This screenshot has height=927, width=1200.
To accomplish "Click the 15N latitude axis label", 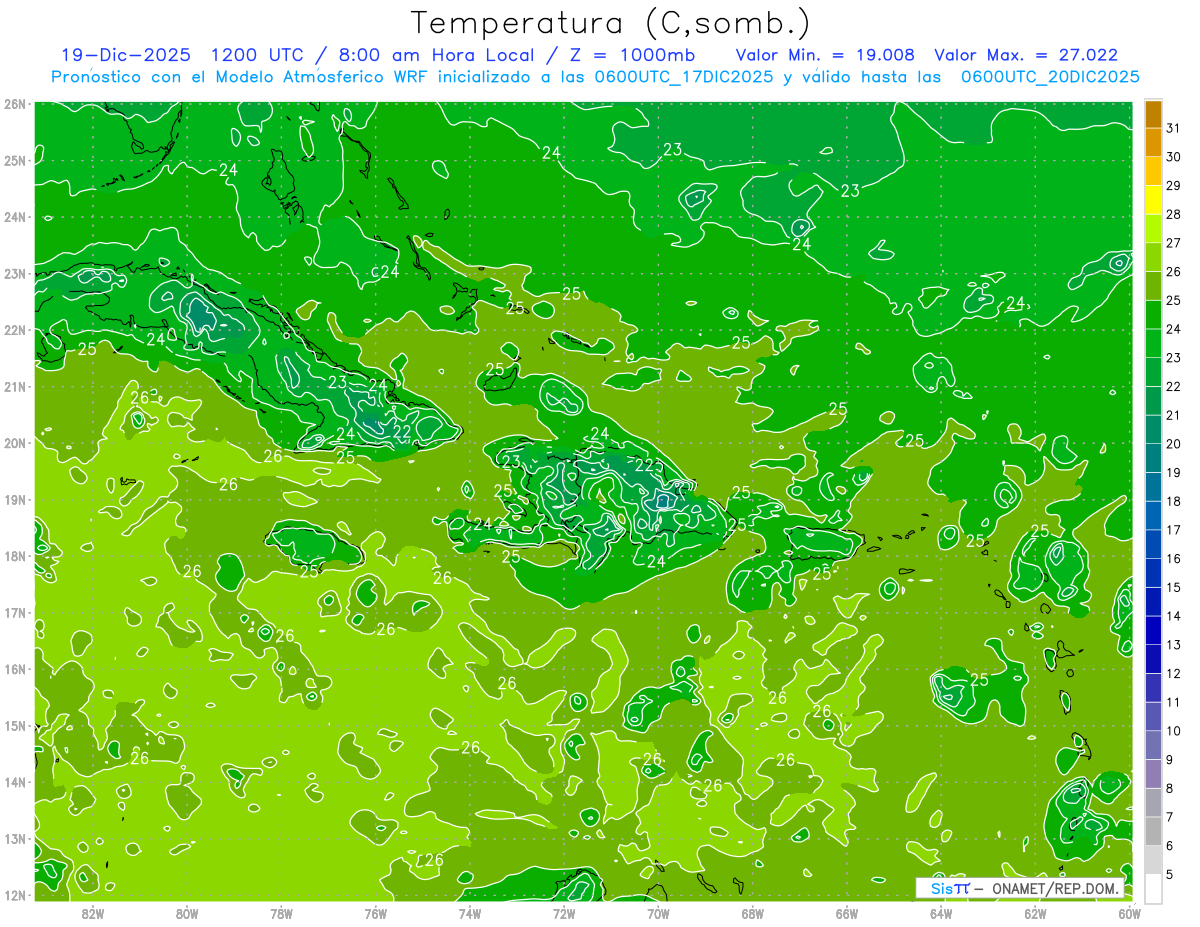I will coord(15,725).
